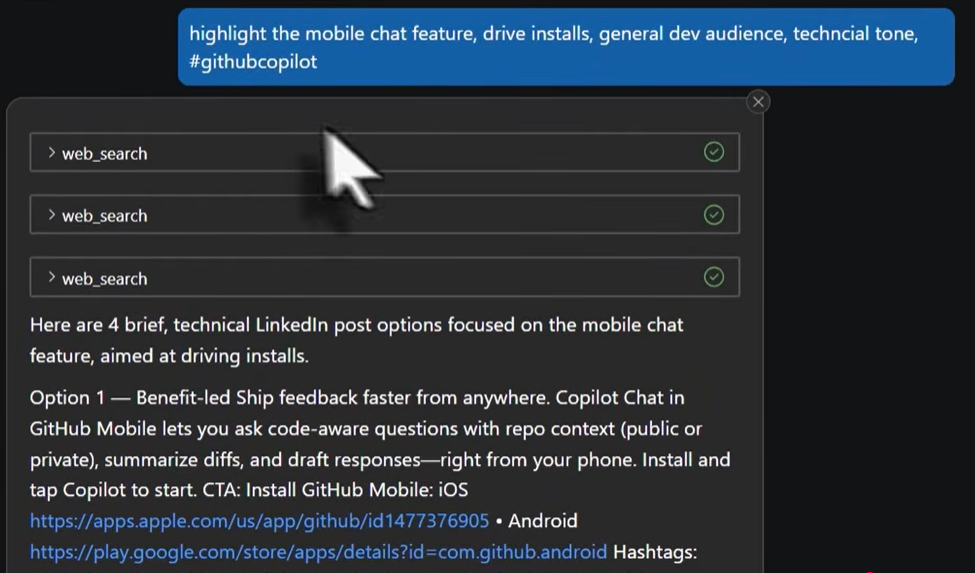Screen dimensions: 975x573
Task: Click the text 'Option 1 — Benefit-led'
Action: tap(130, 398)
